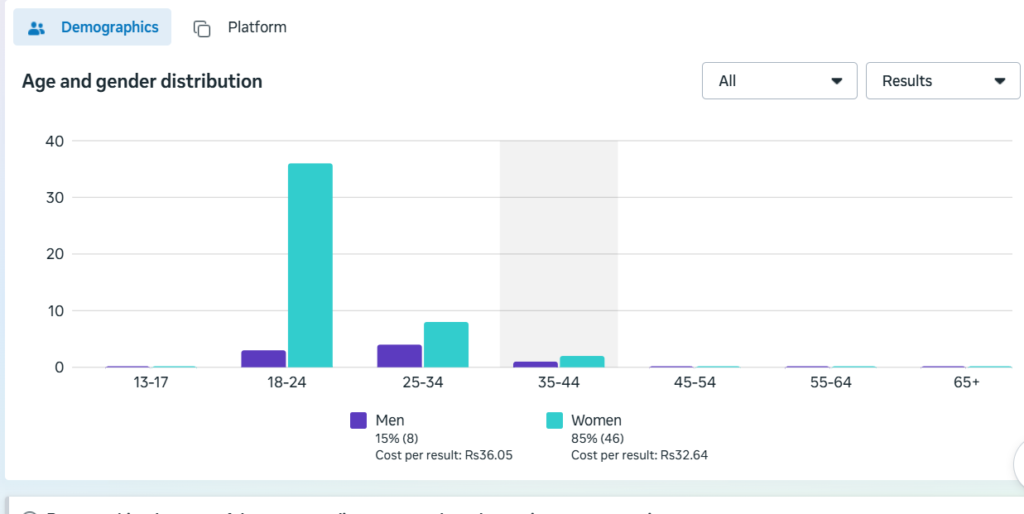Toggle the Women series label in the legend
This screenshot has width=1024, height=514.
tap(596, 420)
